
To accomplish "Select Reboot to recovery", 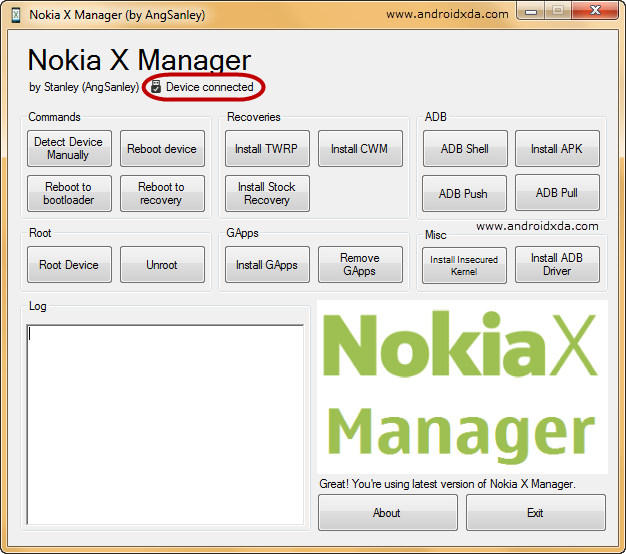I will [162, 193].
